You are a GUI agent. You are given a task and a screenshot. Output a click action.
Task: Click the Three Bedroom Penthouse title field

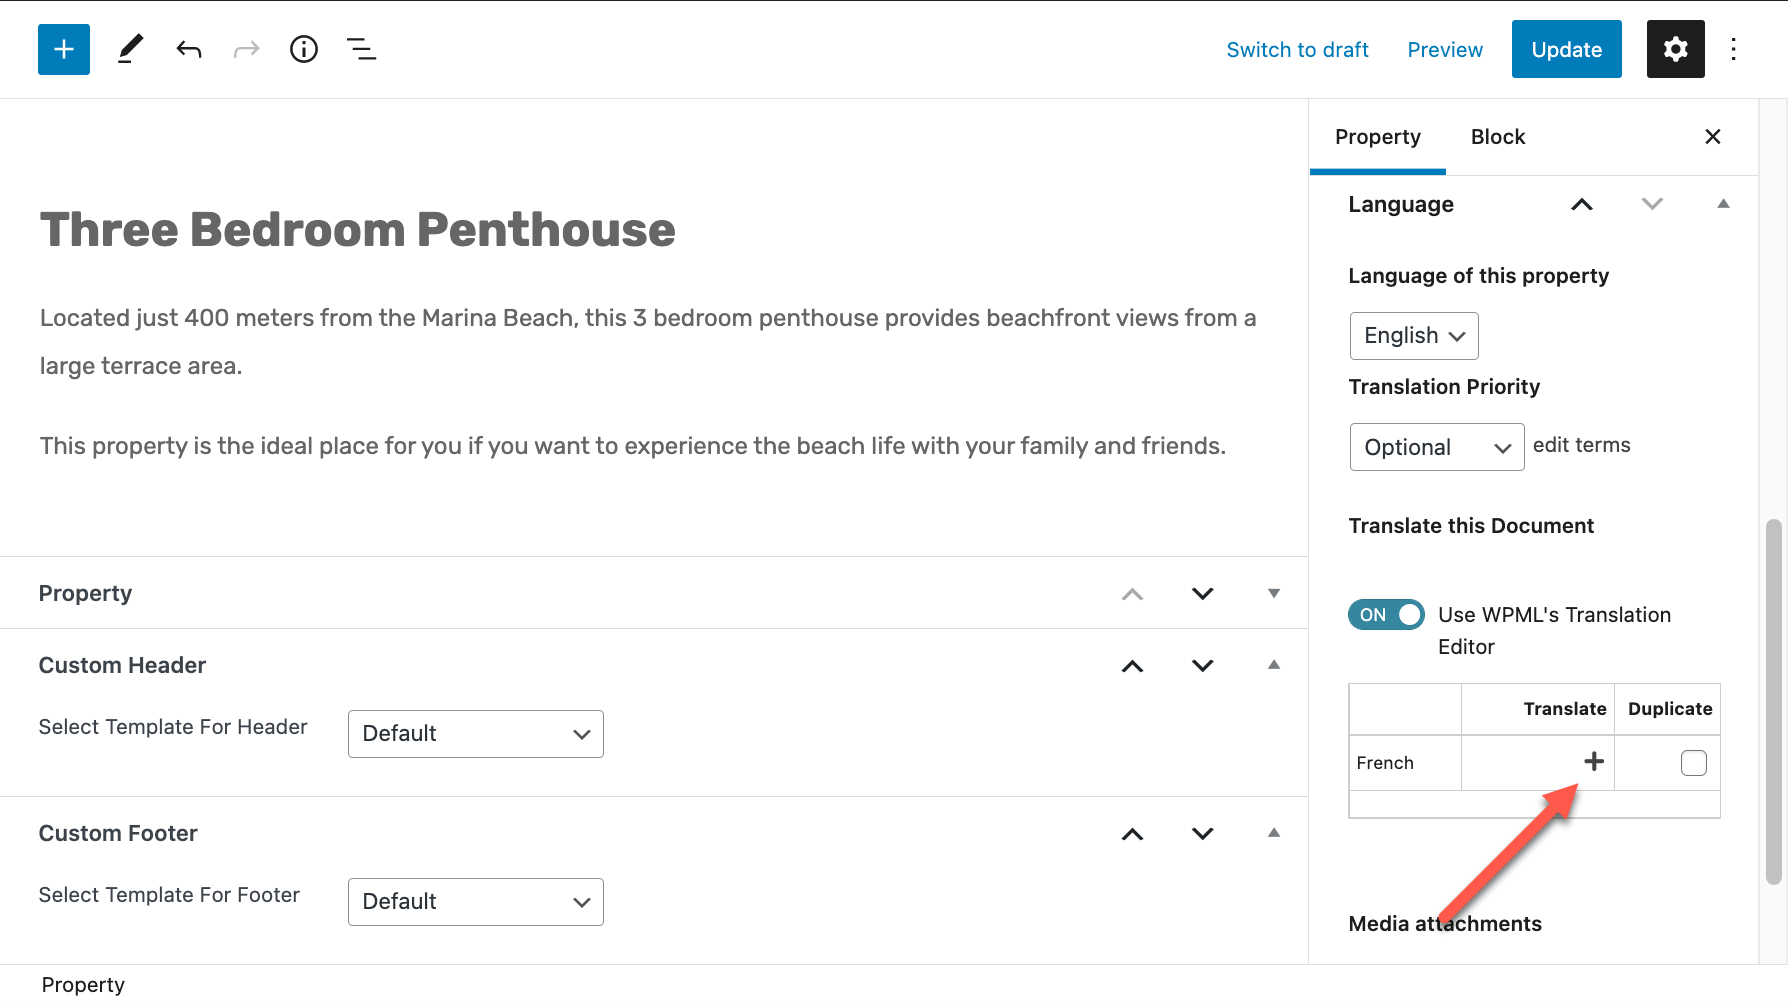pyautogui.click(x=358, y=229)
